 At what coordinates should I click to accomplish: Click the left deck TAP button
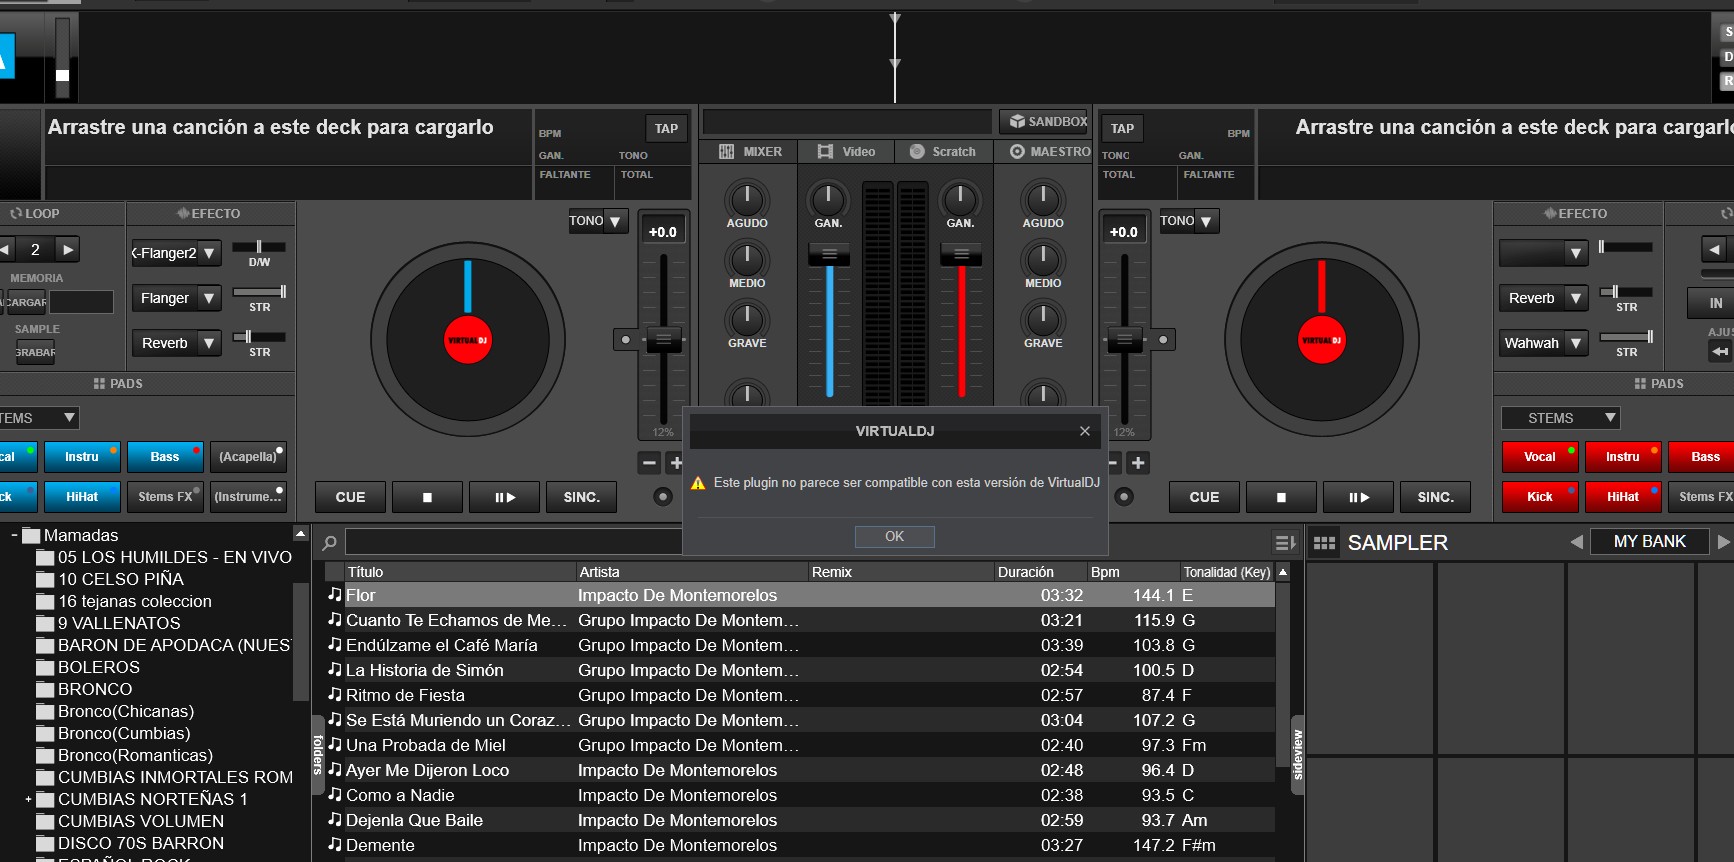point(666,129)
